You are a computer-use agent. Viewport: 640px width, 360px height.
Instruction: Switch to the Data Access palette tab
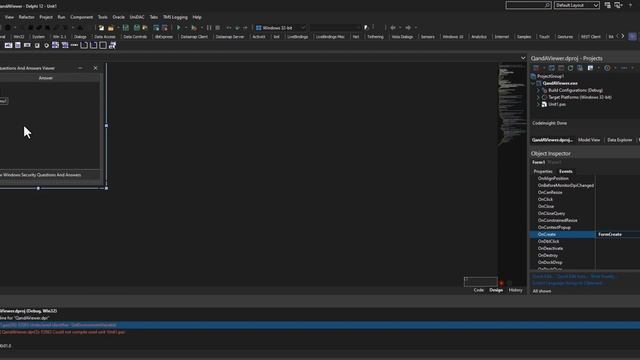point(105,37)
